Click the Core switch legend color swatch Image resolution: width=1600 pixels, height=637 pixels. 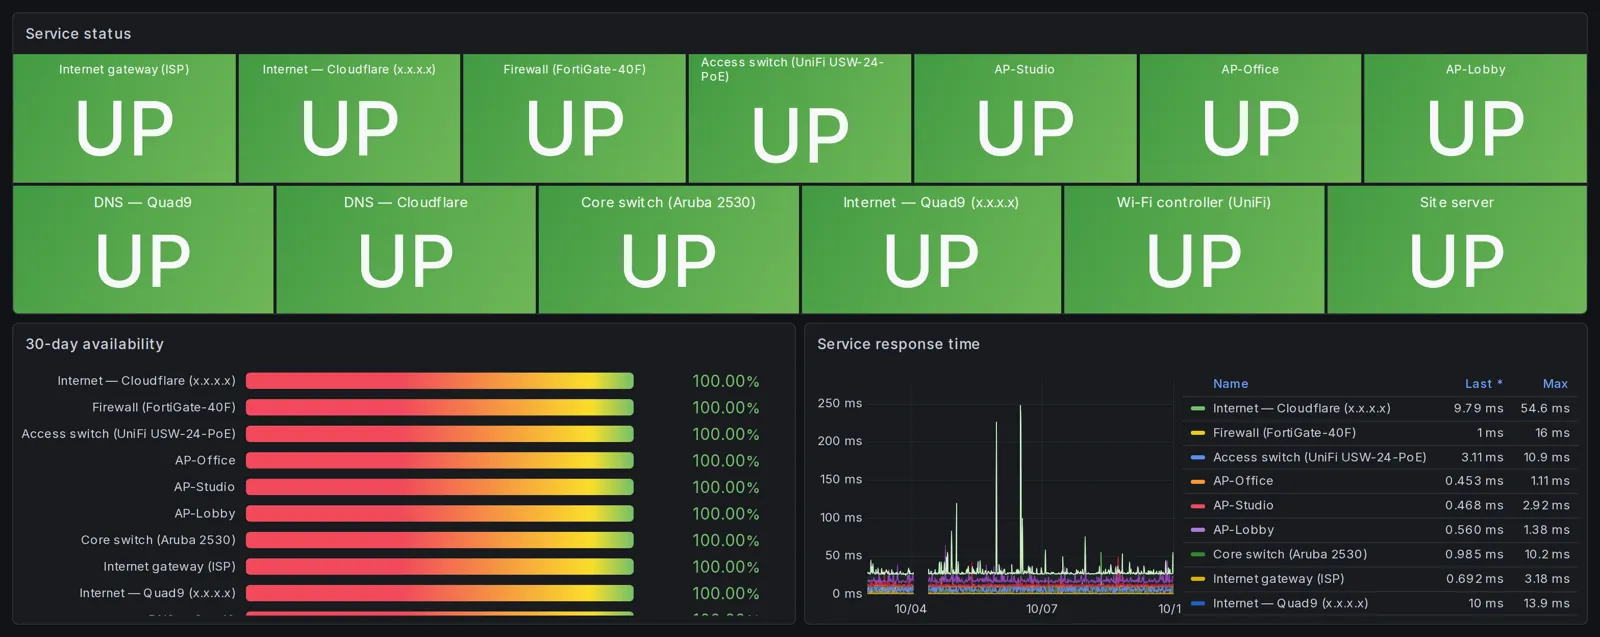(1197, 554)
